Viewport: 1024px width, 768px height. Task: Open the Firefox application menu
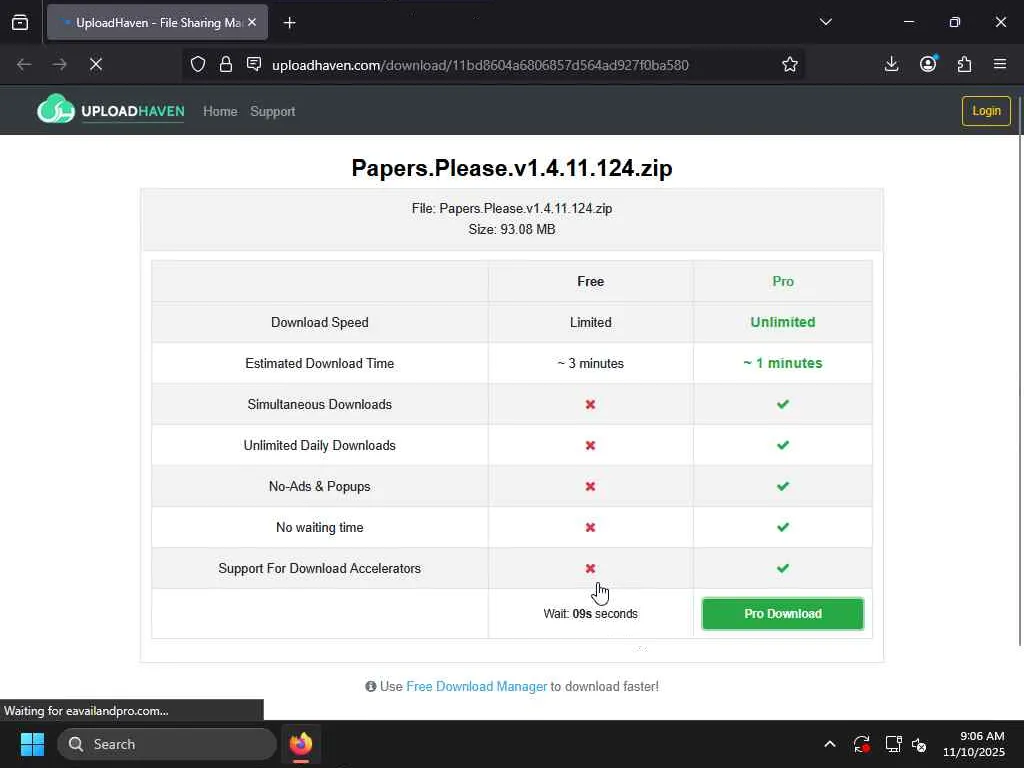click(1000, 64)
